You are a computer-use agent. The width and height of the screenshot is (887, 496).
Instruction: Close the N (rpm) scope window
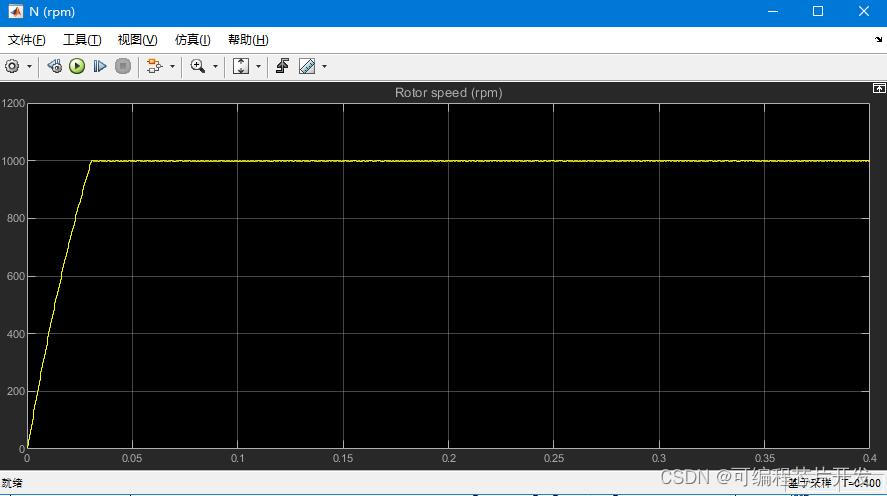864,12
